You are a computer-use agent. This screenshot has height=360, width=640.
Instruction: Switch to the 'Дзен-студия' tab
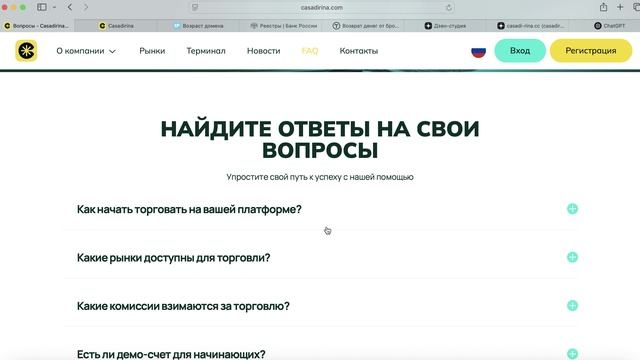pyautogui.click(x=445, y=26)
